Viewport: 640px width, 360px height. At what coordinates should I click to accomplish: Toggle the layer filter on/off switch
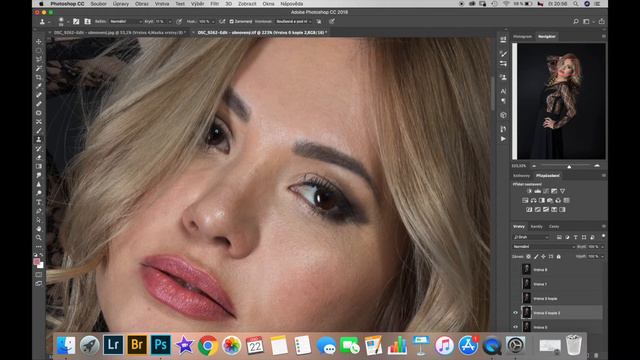[x=603, y=236]
